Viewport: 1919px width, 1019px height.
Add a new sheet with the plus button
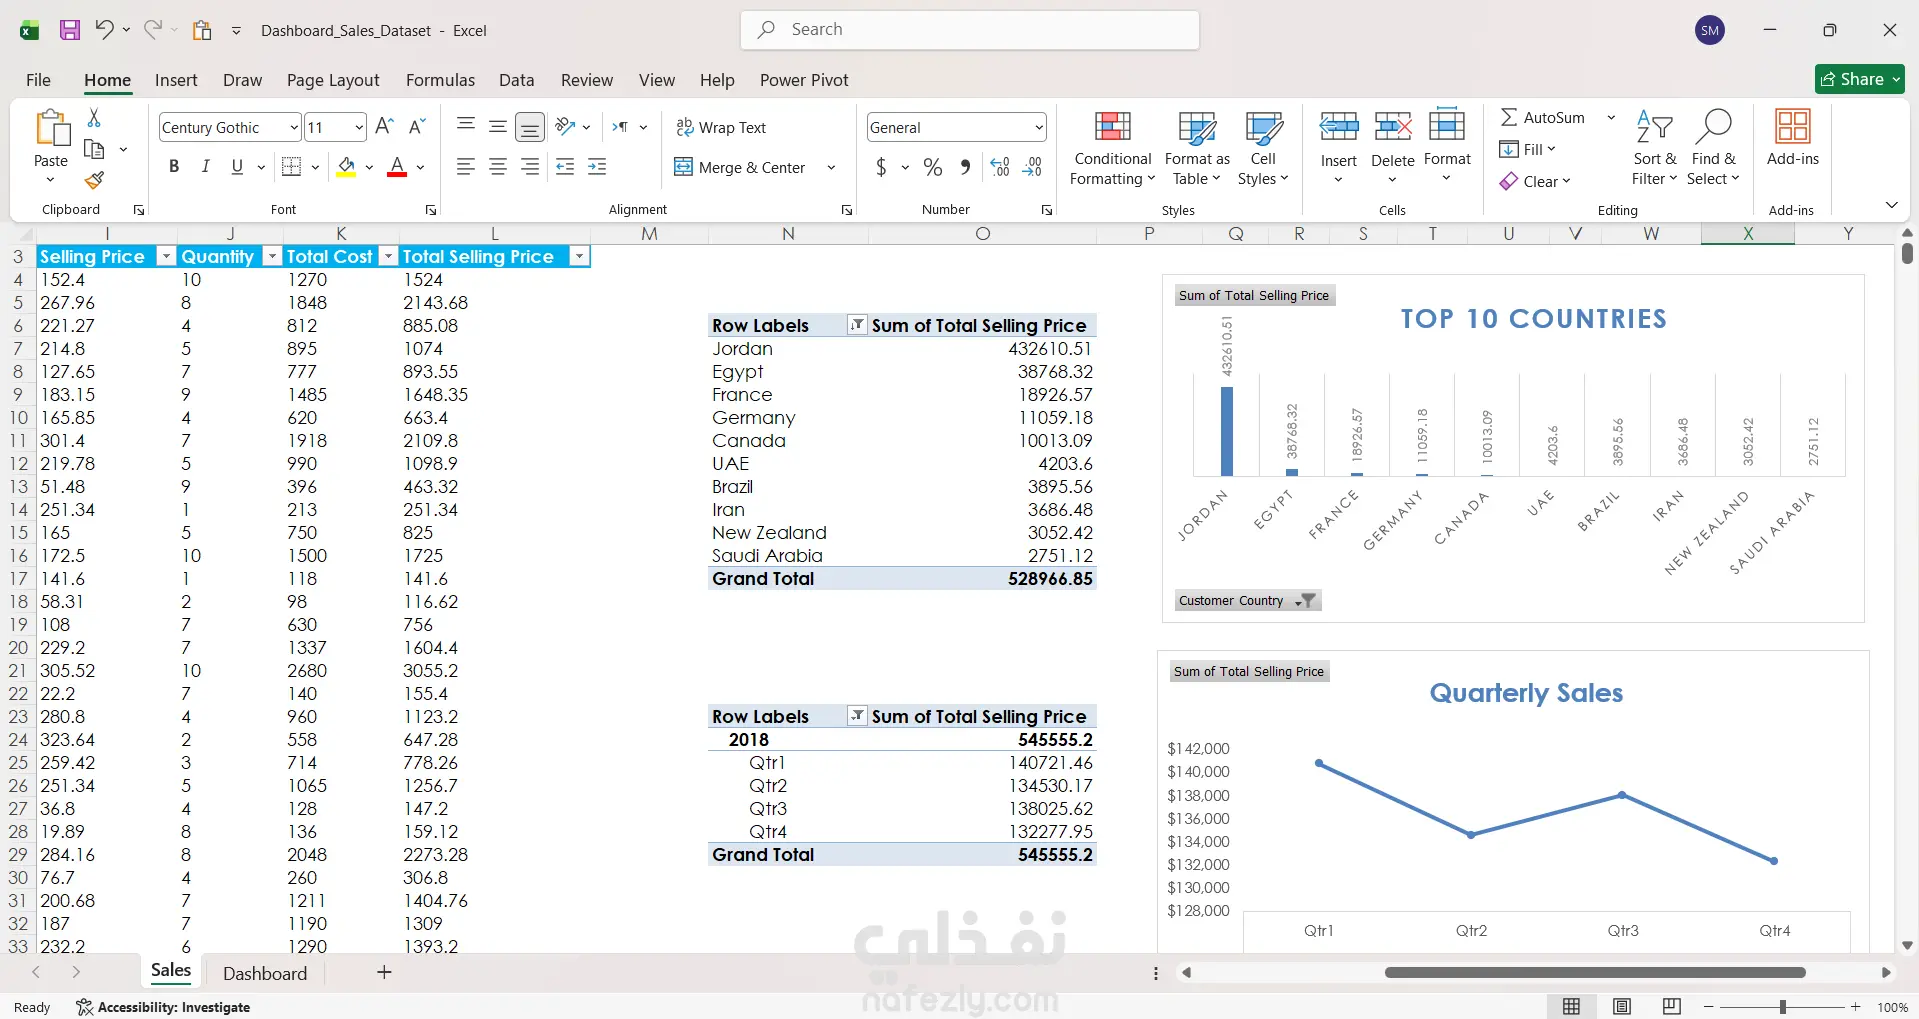(x=384, y=972)
